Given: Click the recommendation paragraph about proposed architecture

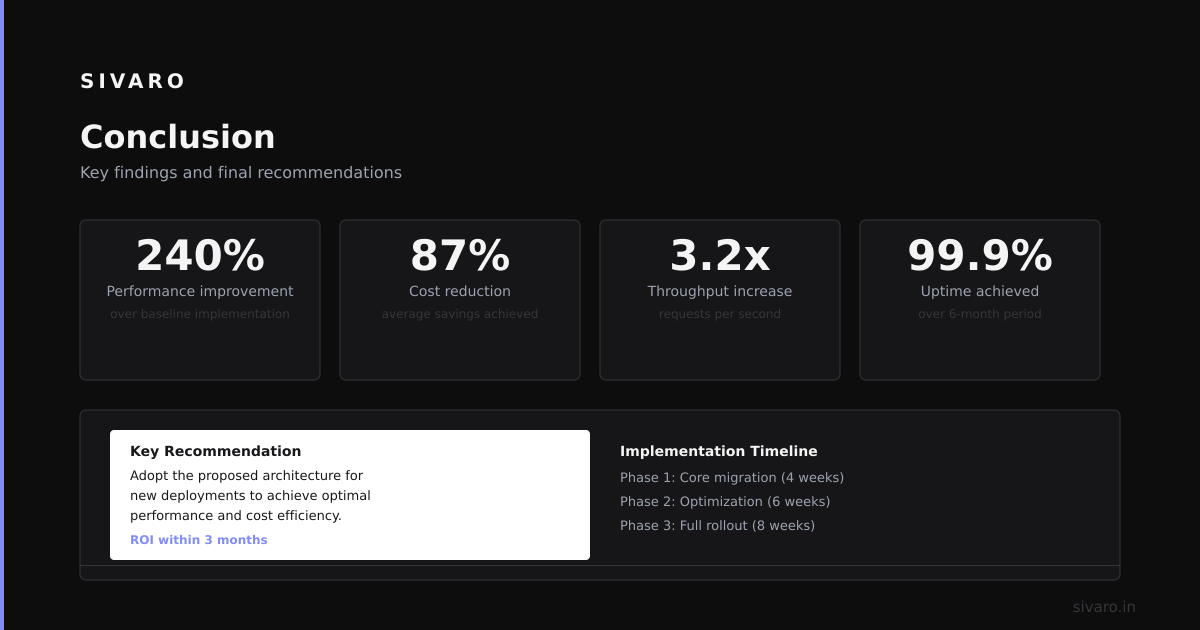Looking at the screenshot, I should (x=250, y=496).
